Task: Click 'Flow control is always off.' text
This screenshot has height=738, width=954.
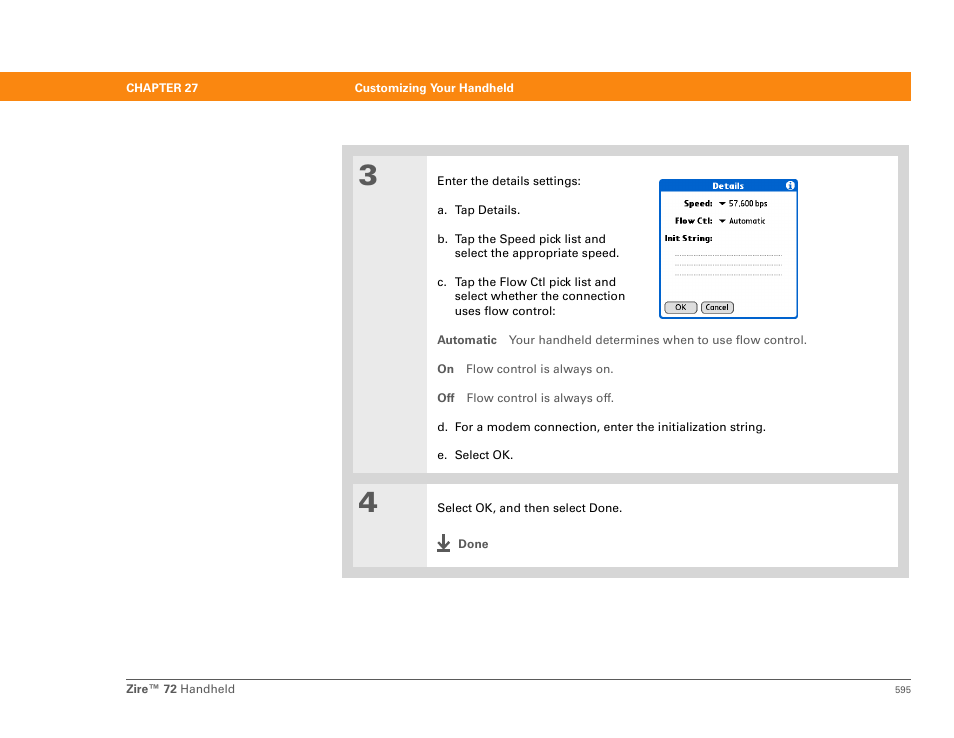Action: click(540, 398)
